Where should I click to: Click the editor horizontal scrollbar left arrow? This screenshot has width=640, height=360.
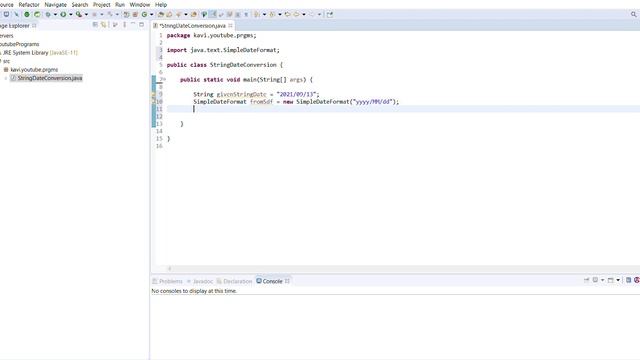pyautogui.click(x=169, y=269)
